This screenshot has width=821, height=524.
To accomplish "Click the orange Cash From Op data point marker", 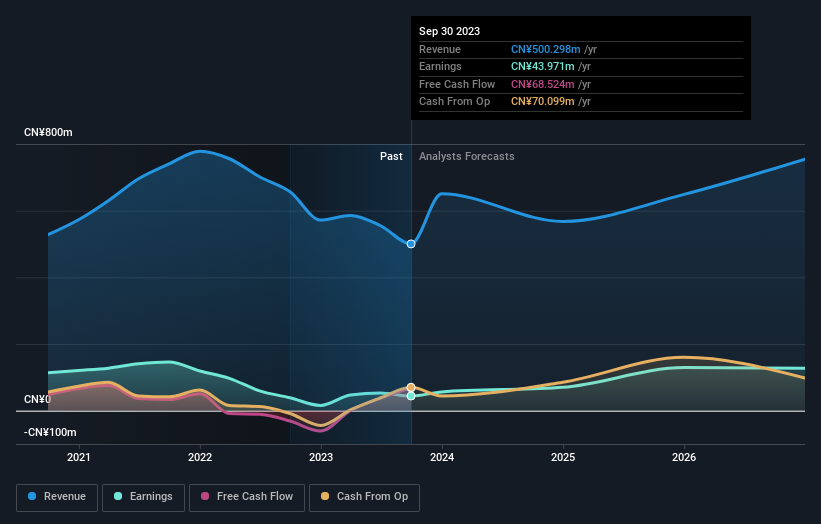I will coord(411,387).
